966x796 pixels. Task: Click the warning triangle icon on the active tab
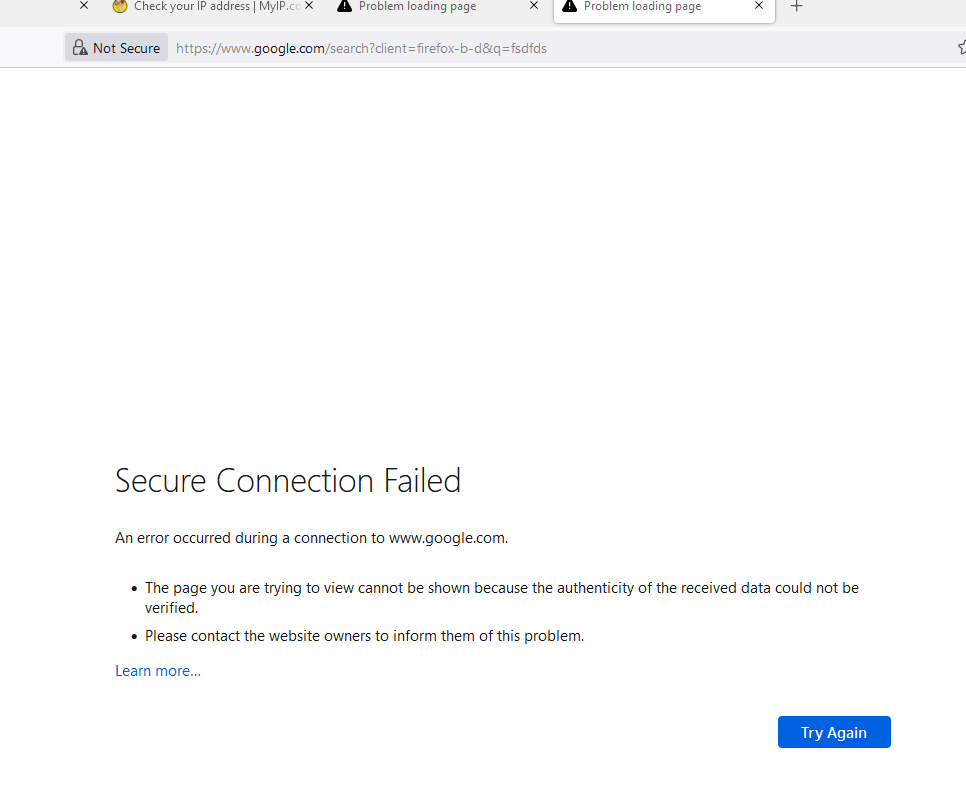[569, 6]
